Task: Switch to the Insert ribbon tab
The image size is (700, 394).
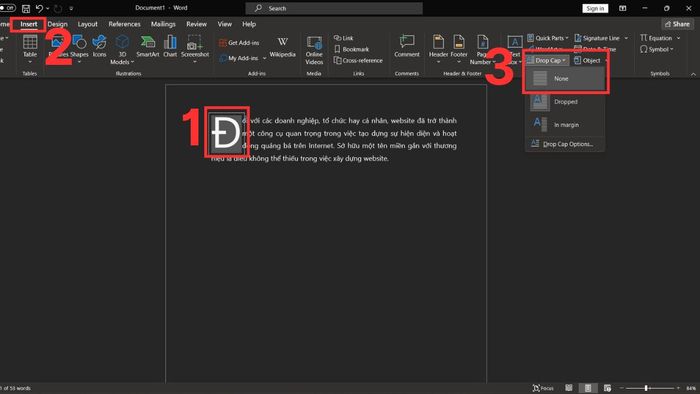Action: (29, 24)
